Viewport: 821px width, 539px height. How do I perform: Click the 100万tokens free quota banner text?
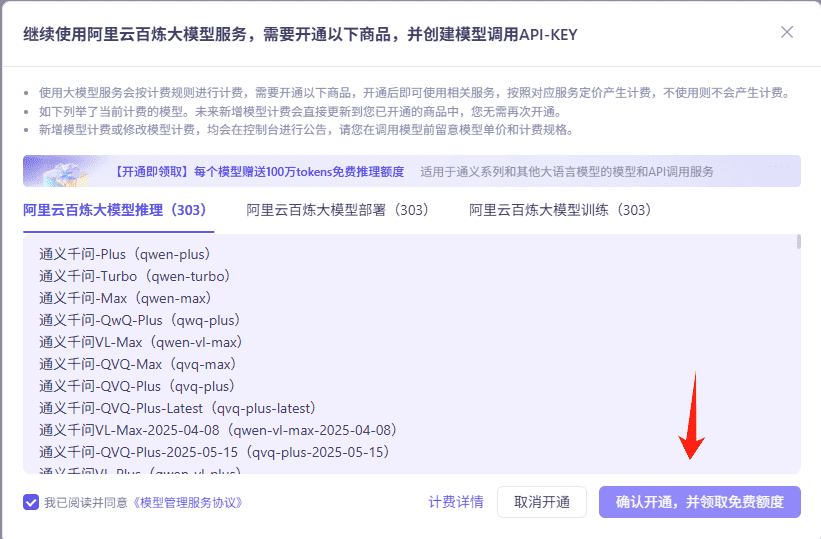pos(259,172)
